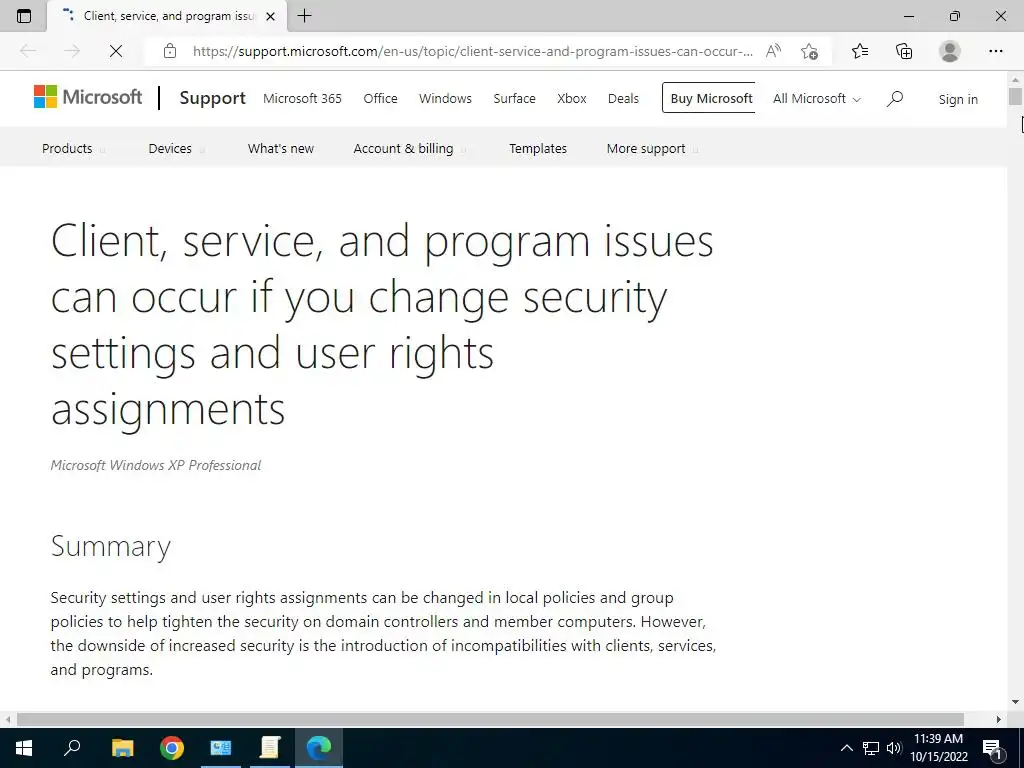
Task: Click the Summary heading
Action: click(110, 547)
